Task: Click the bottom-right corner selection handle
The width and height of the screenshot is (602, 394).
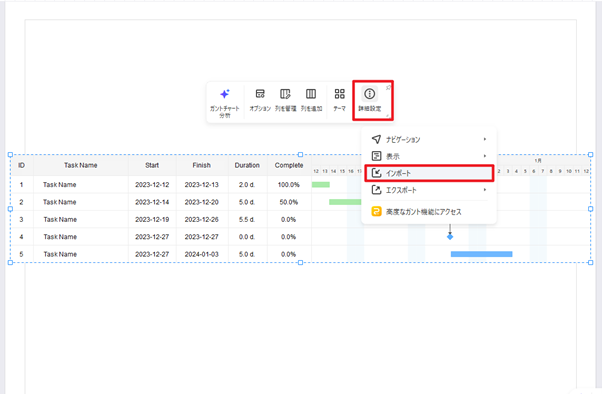Action: click(x=590, y=263)
